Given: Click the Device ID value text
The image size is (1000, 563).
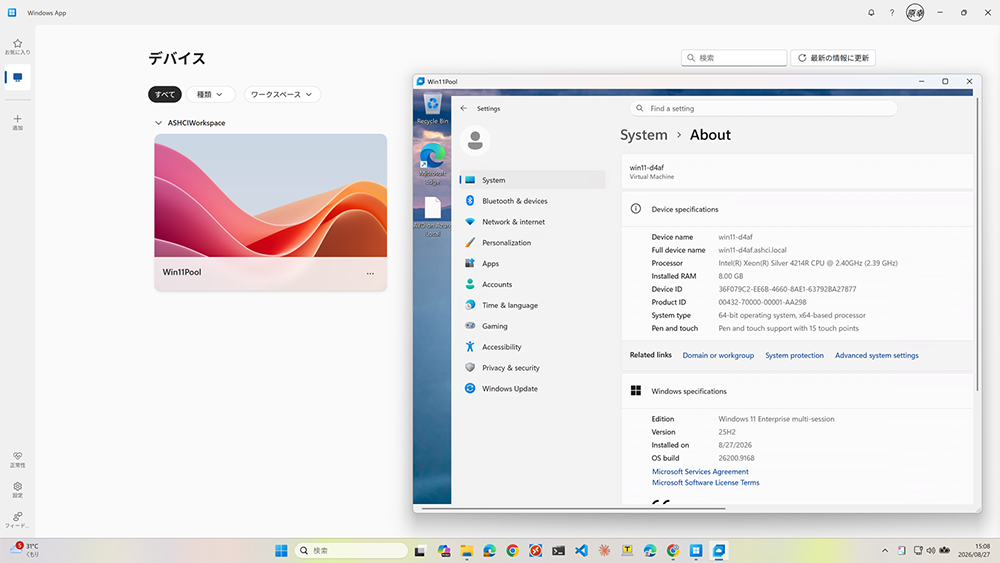Looking at the screenshot, I should pyautogui.click(x=787, y=289).
